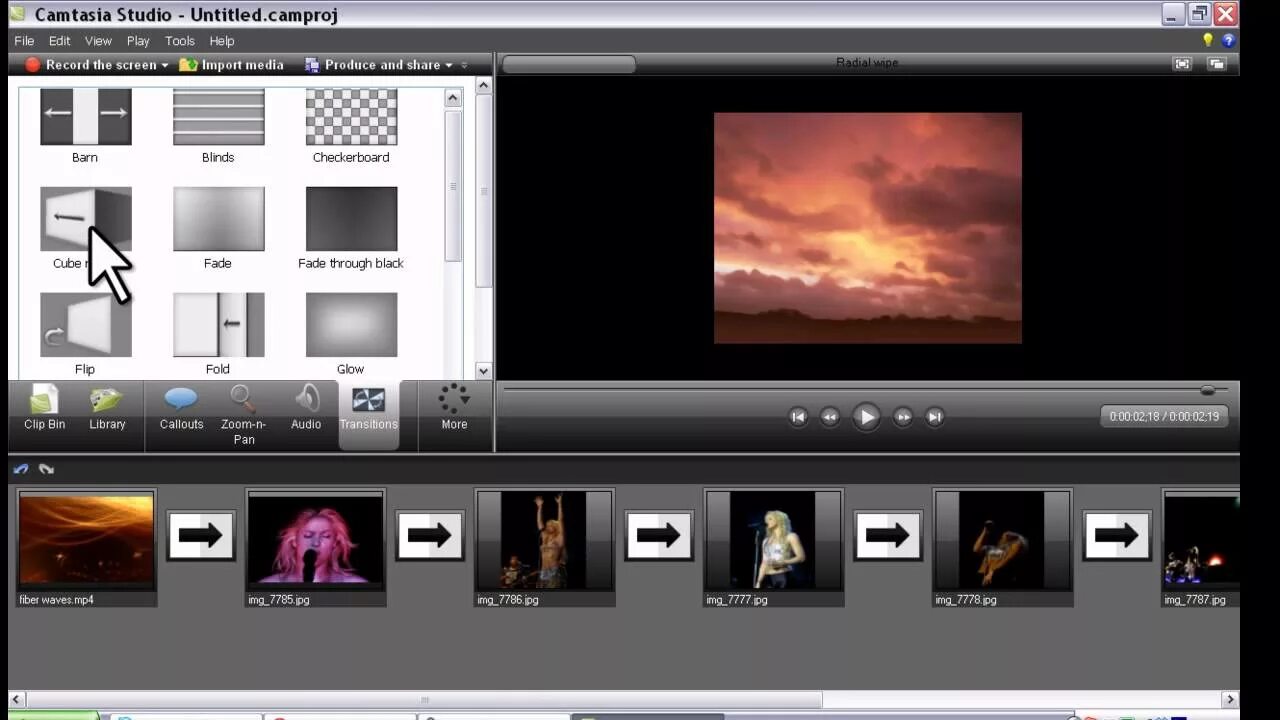Click Record the screen button

pos(91,65)
